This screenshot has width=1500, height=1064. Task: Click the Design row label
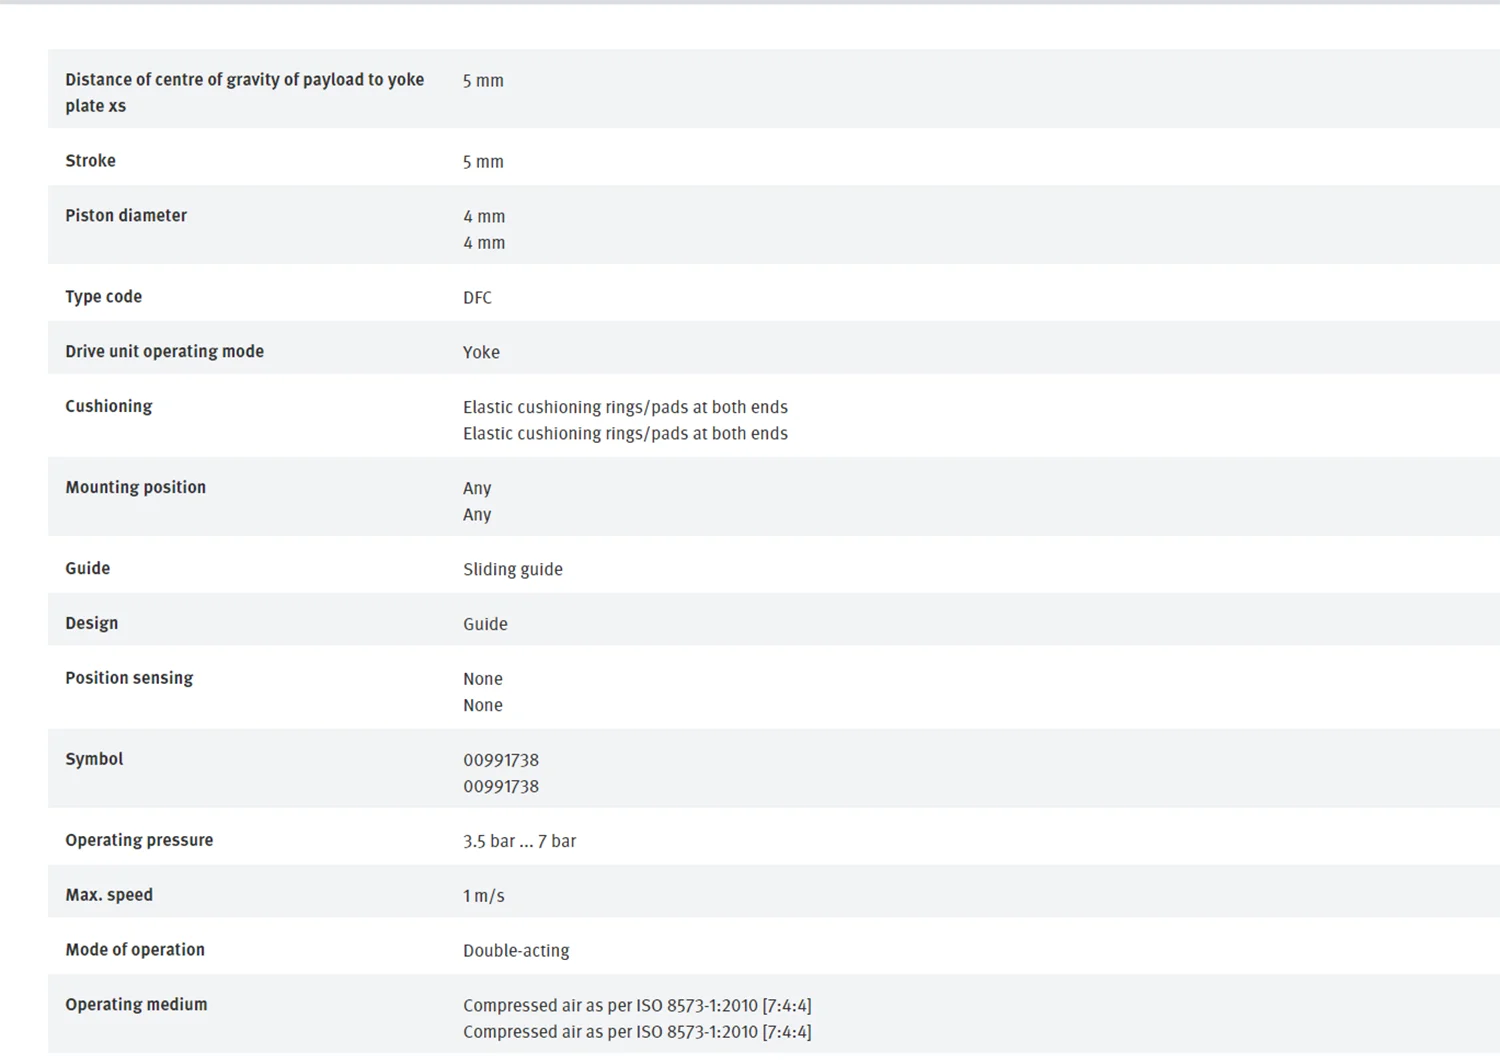pos(91,624)
